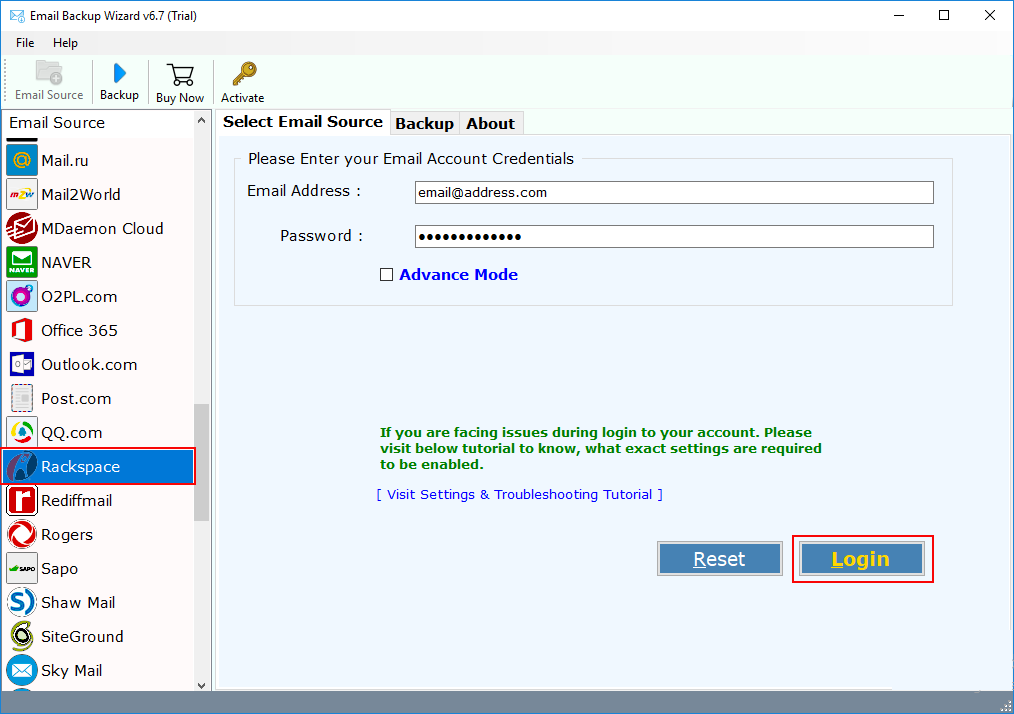
Task: Select the Sapo icon
Action: (x=22, y=568)
